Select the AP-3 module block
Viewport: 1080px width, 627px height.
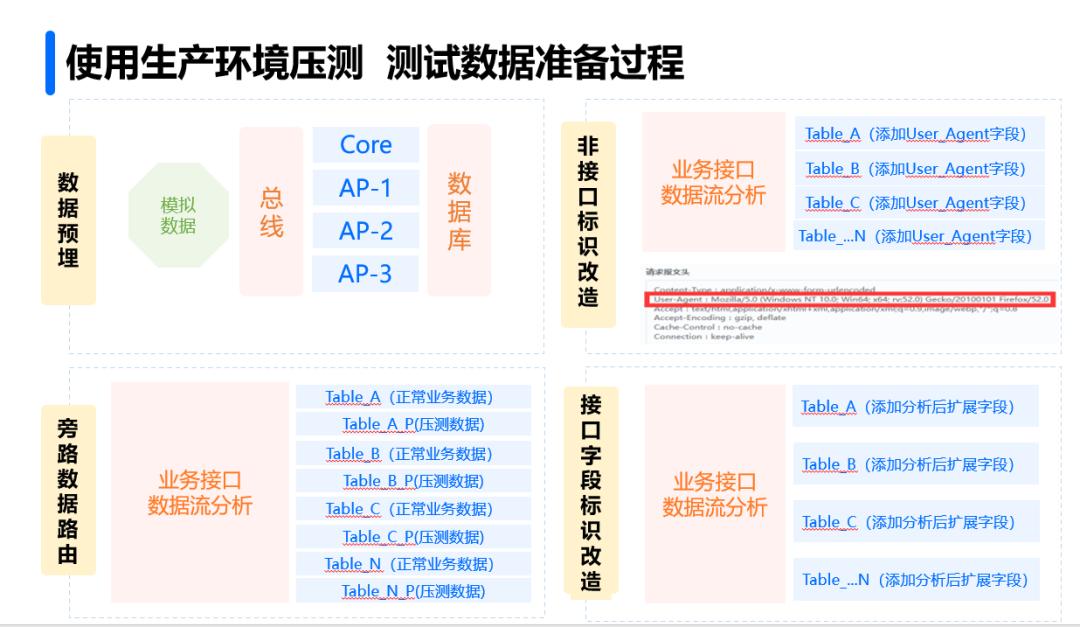tap(365, 272)
